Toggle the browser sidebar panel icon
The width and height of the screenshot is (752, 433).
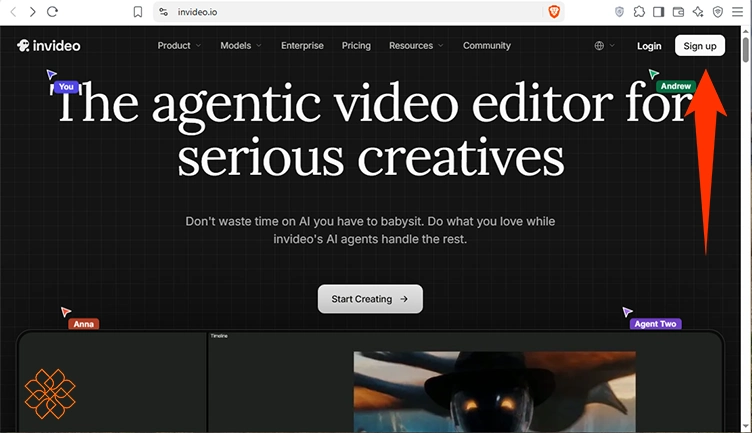[x=658, y=12]
